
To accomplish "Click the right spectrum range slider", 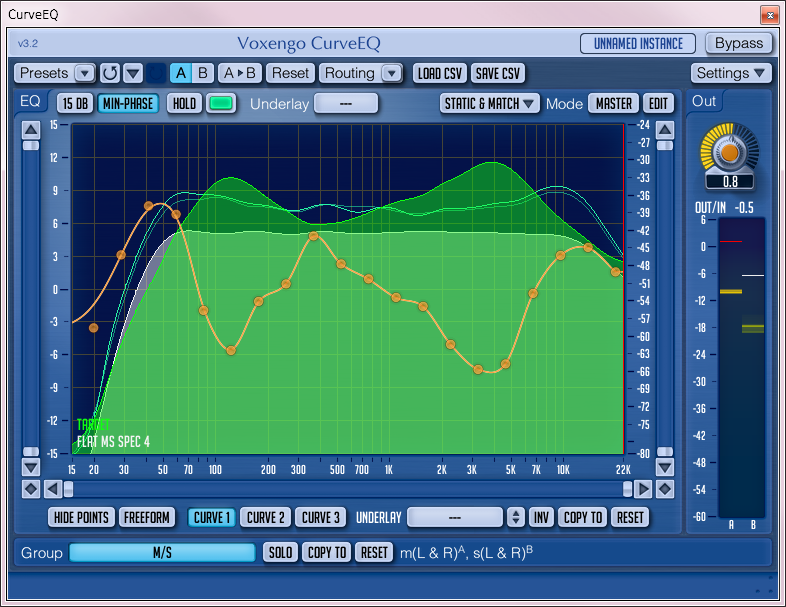I will coord(665,299).
